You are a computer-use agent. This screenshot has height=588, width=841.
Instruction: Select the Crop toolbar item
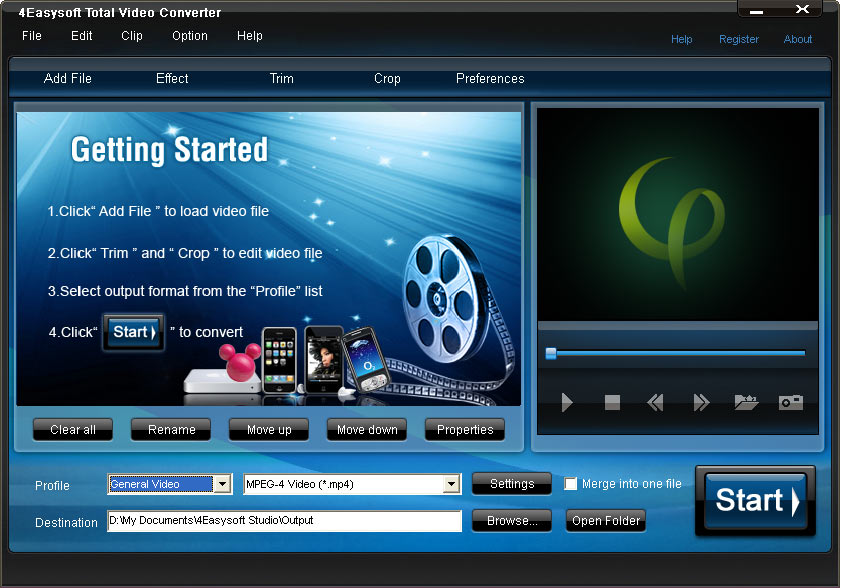[x=387, y=79]
